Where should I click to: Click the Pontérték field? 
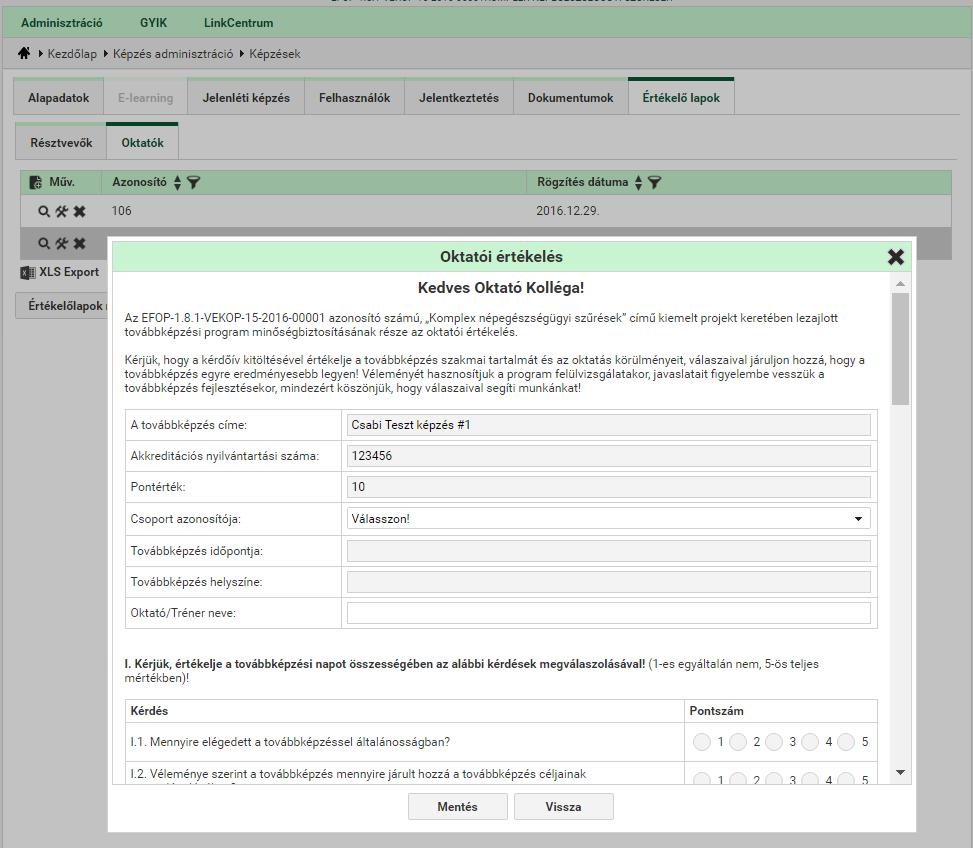pos(608,487)
